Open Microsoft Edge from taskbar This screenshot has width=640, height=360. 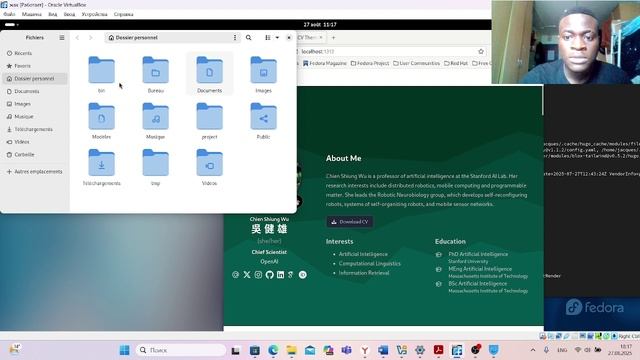coord(273,350)
